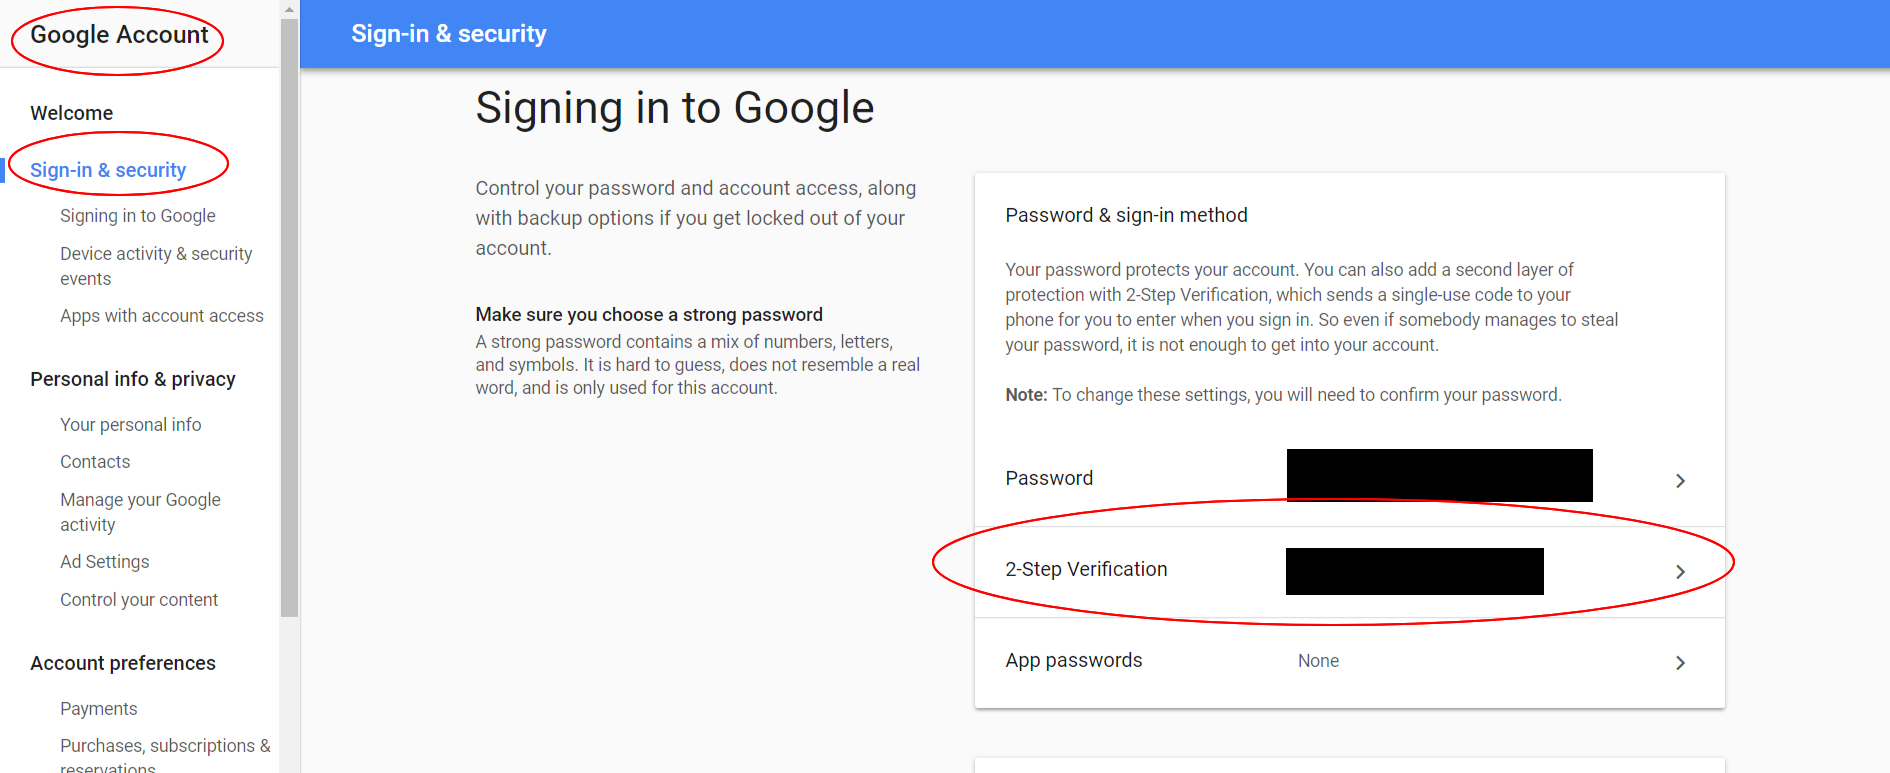
Task: Open the 2-Step Verification chevron arrow
Action: click(1680, 572)
